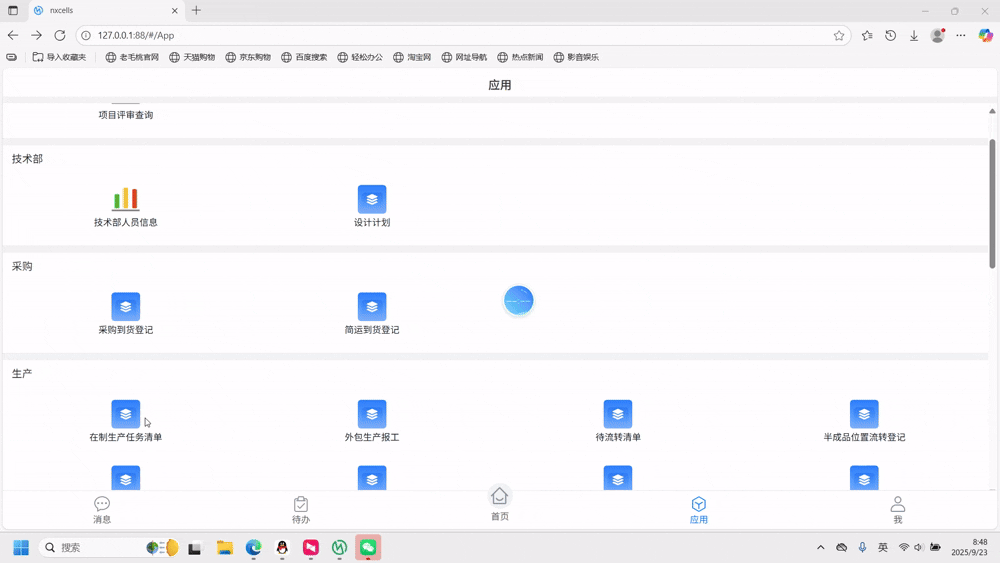The image size is (1000, 563).
Task: Go to the 首页 home tab
Action: click(500, 503)
